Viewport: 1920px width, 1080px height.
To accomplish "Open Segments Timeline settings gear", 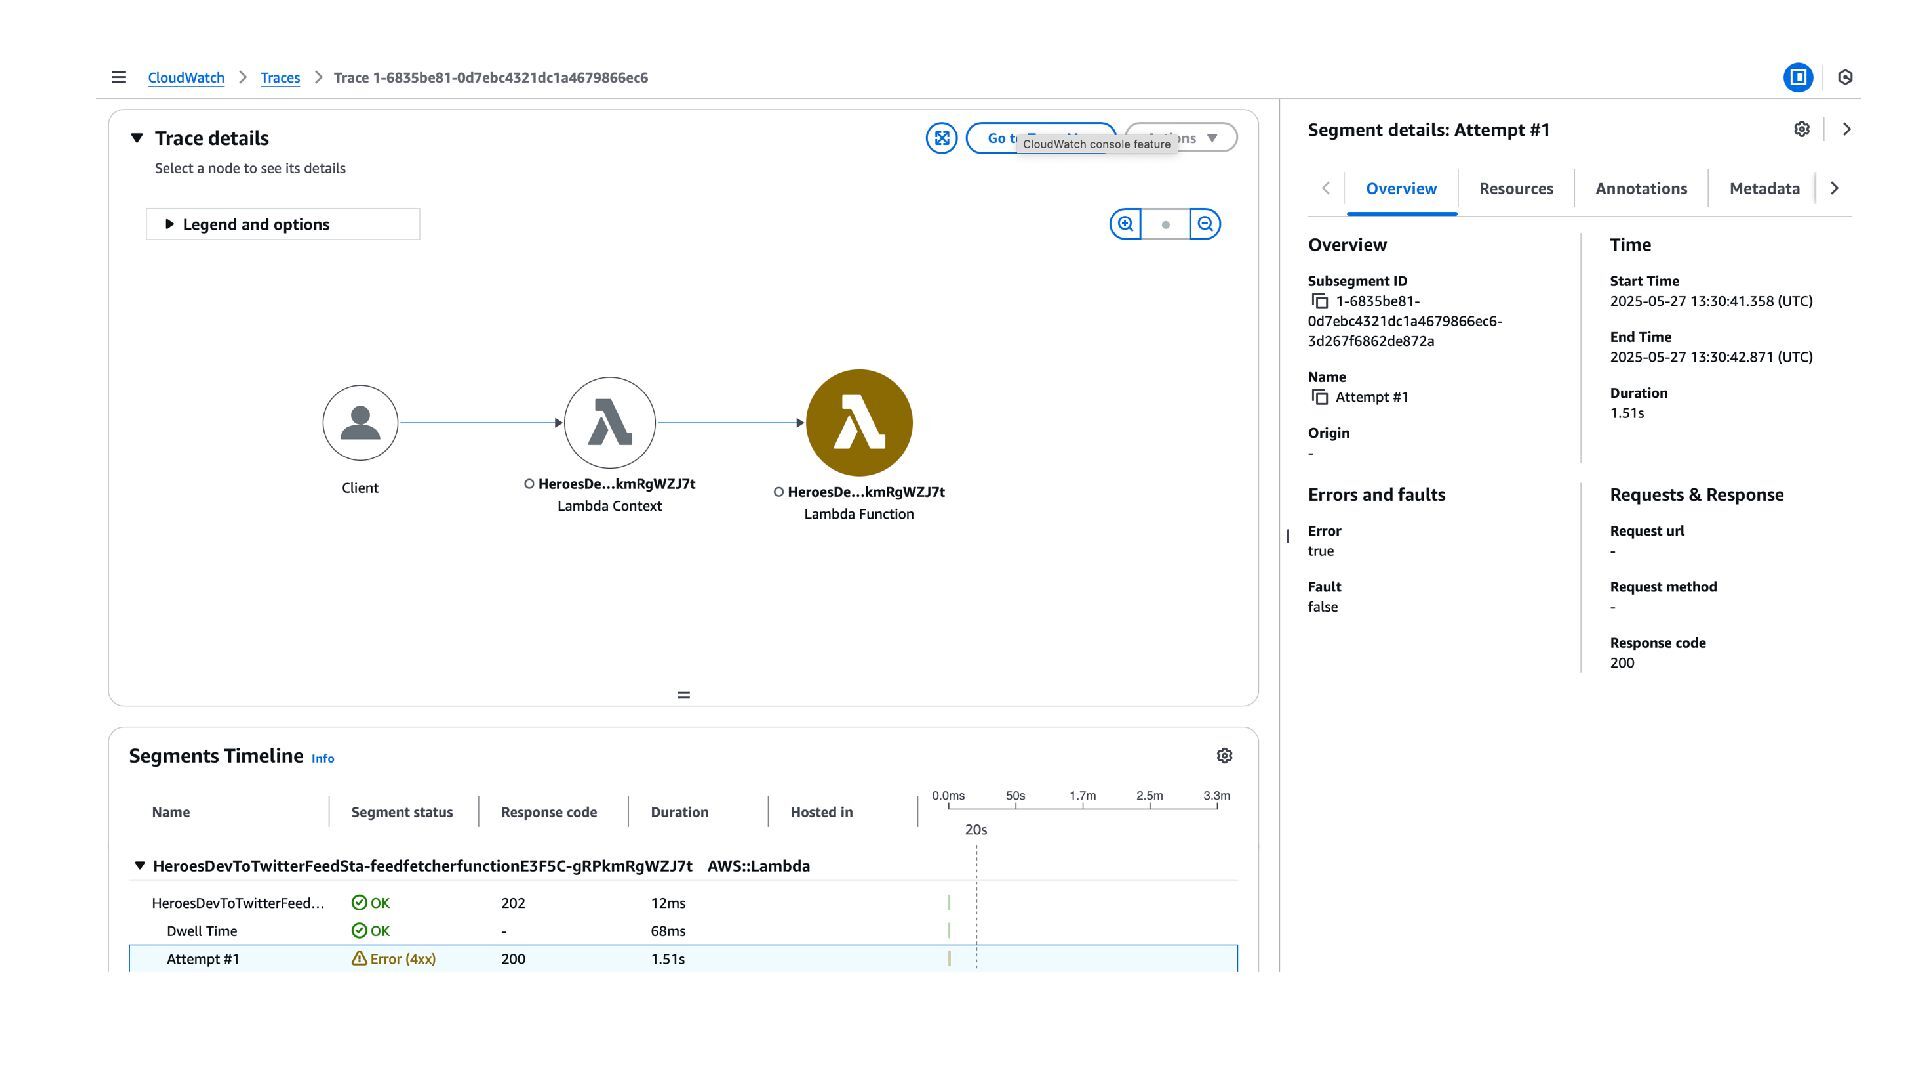I will click(1224, 756).
